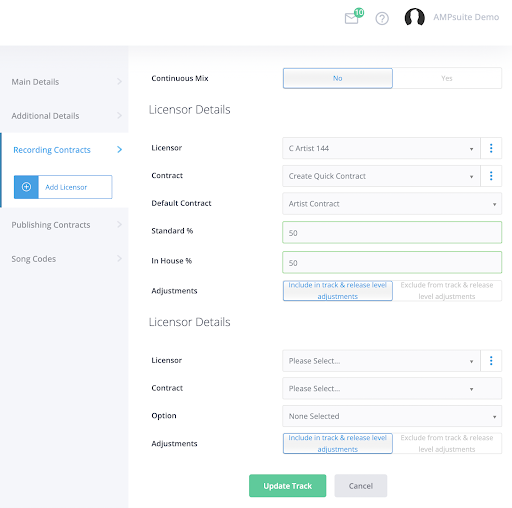
Task: Open the AMPsuite Demo user avatar
Action: (414, 17)
